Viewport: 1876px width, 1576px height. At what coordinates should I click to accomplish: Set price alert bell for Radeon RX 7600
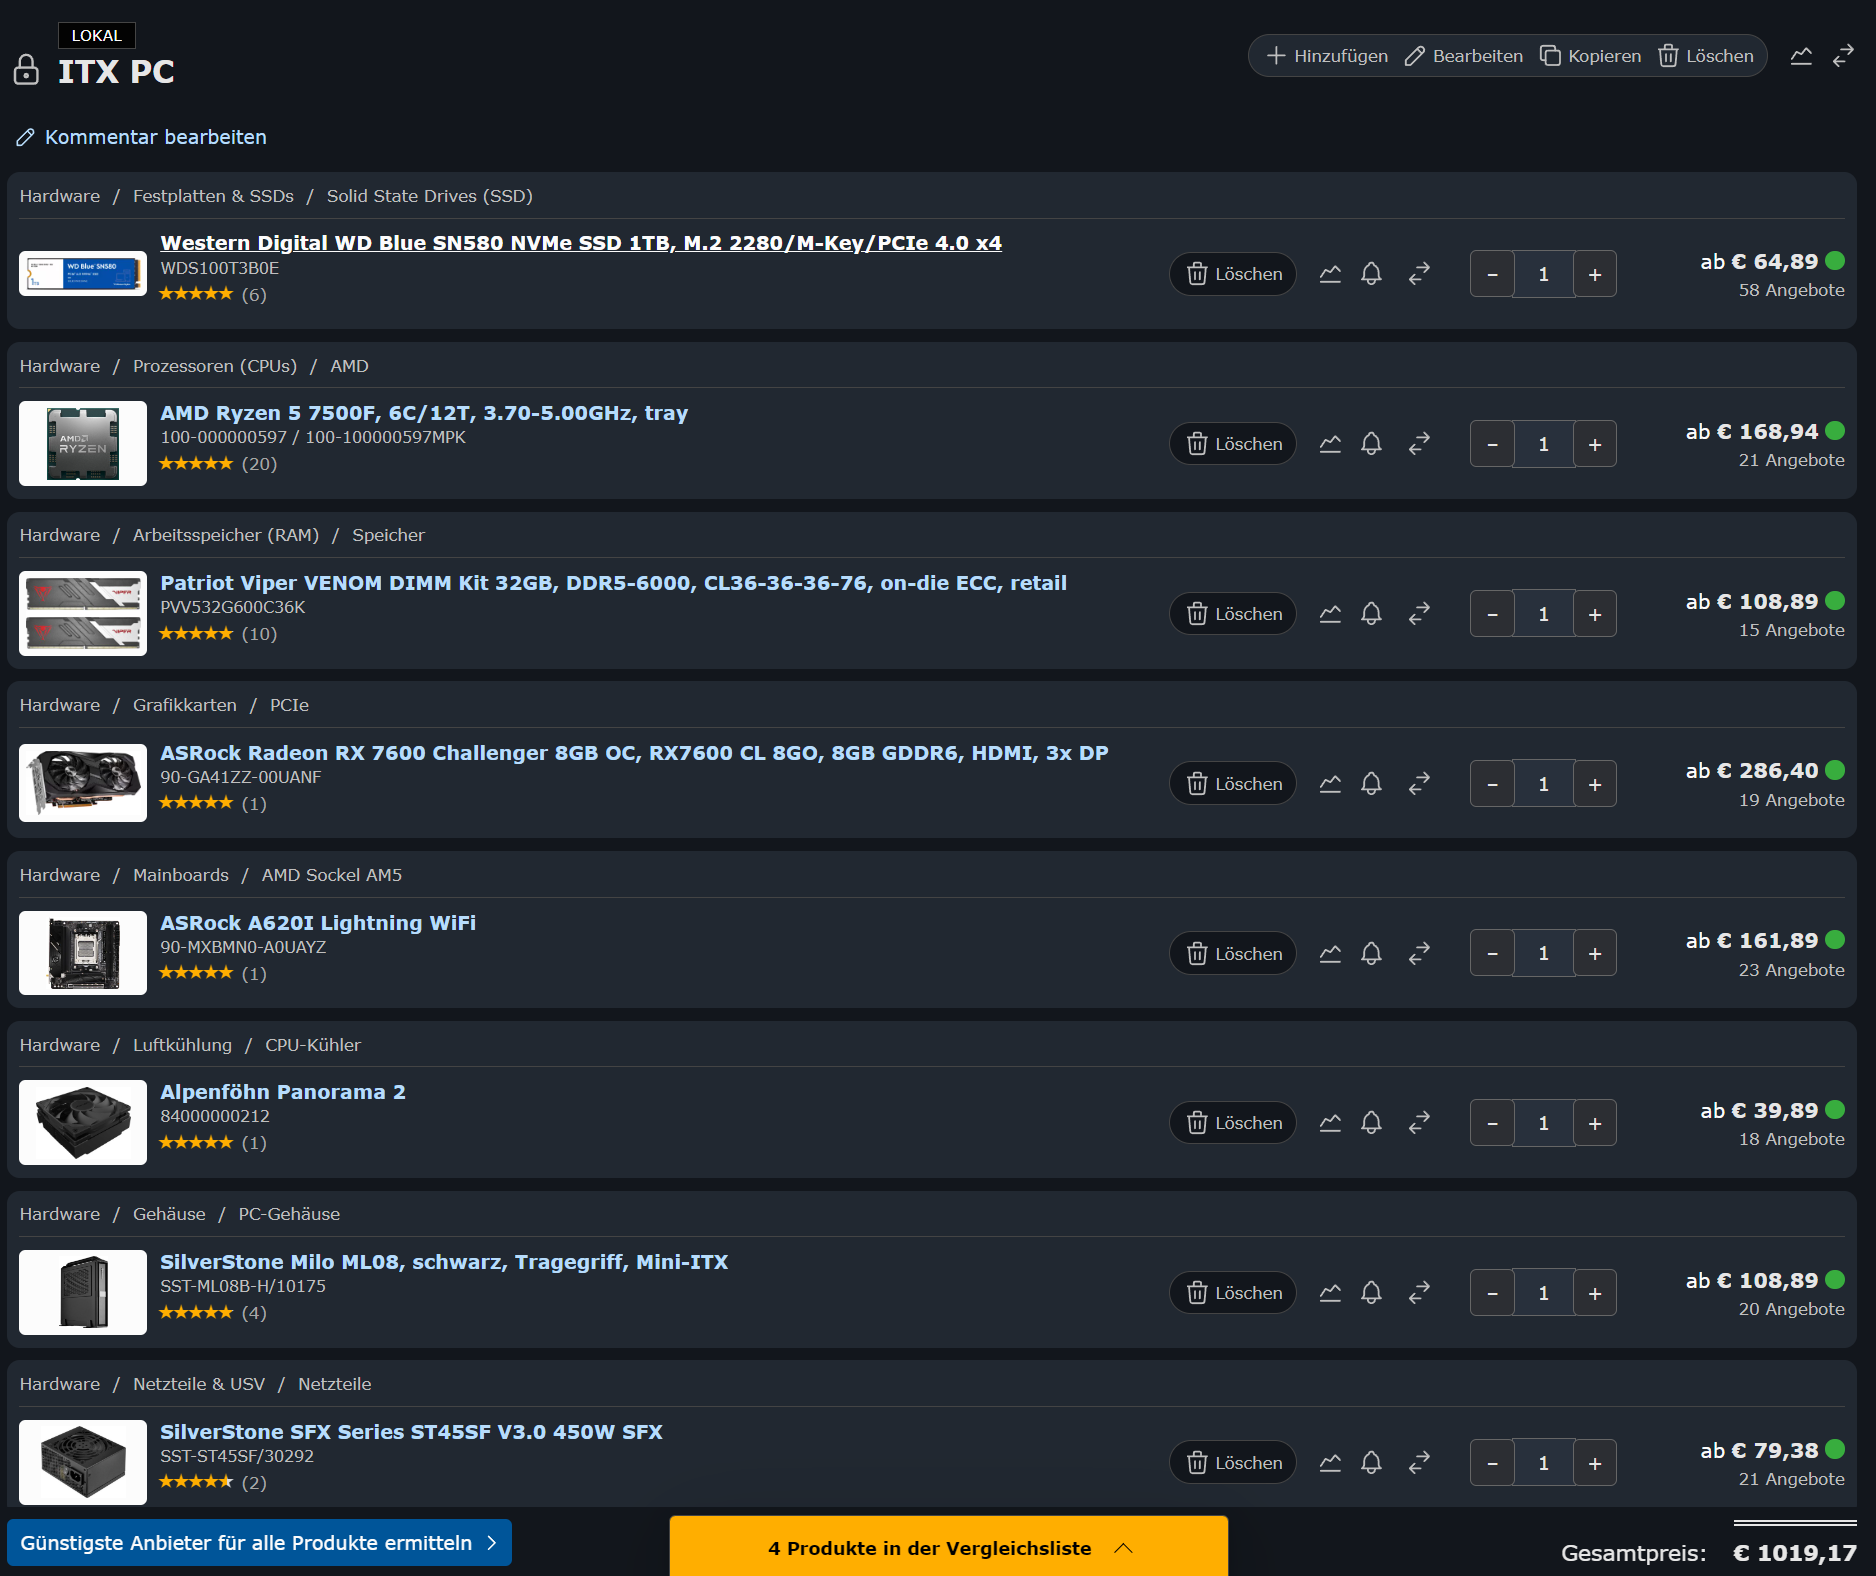tap(1371, 784)
